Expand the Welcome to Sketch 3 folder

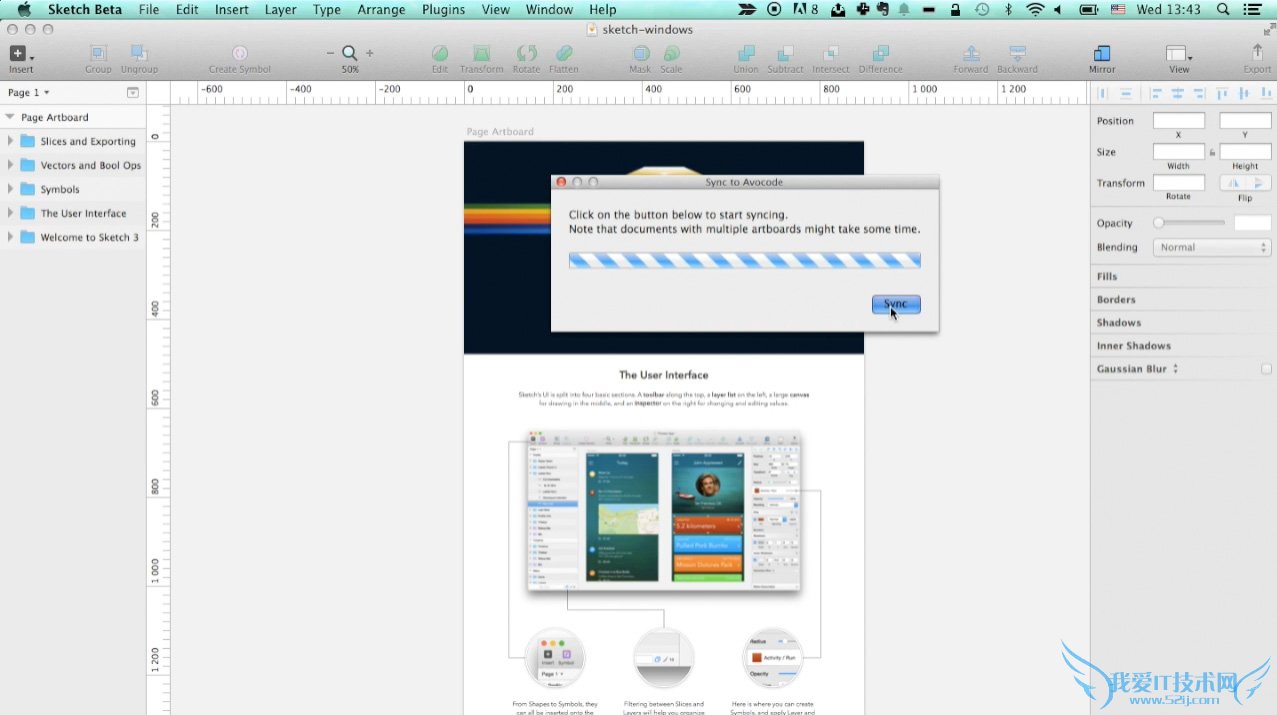click(x=10, y=237)
